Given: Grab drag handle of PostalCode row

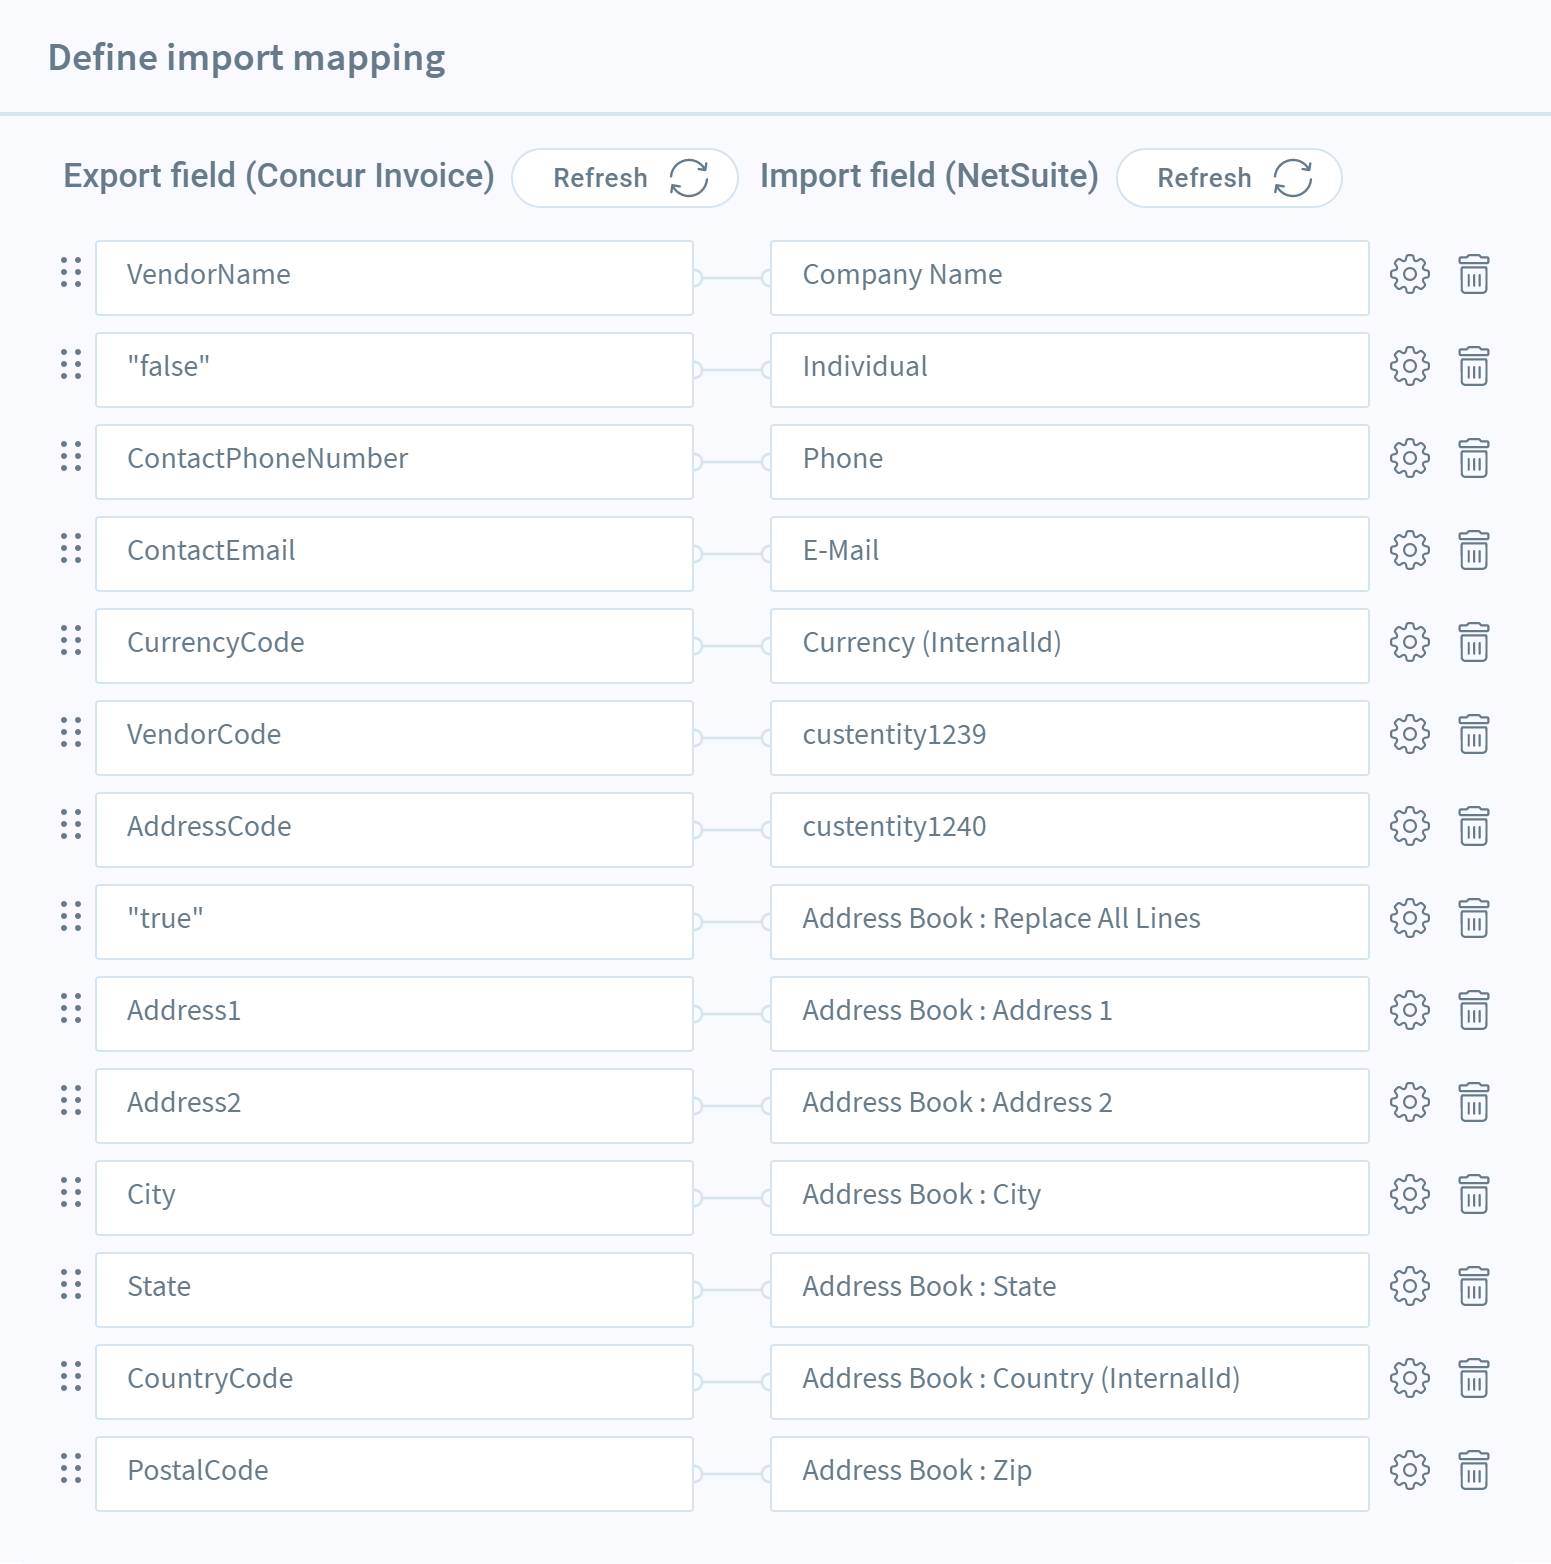Looking at the screenshot, I should click(71, 1468).
